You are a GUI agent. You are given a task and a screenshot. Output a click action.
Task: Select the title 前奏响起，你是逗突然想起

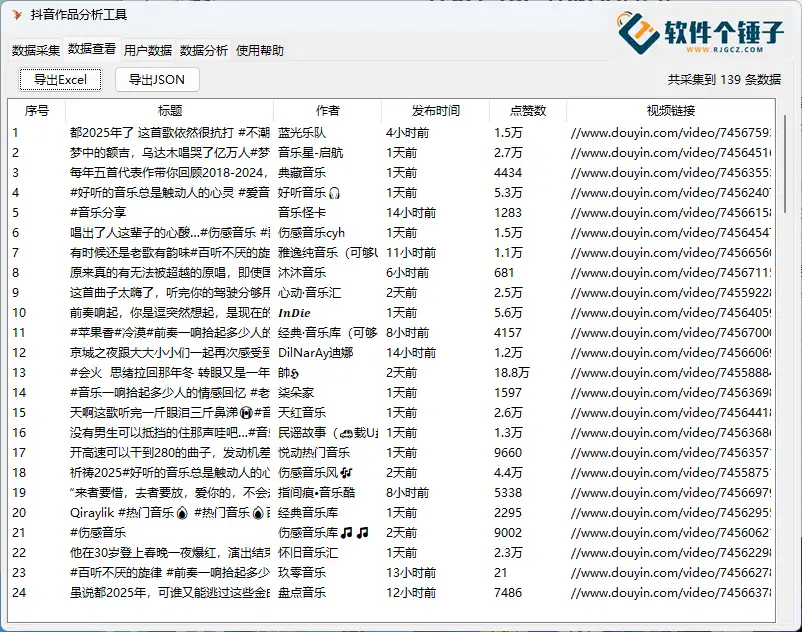170,312
